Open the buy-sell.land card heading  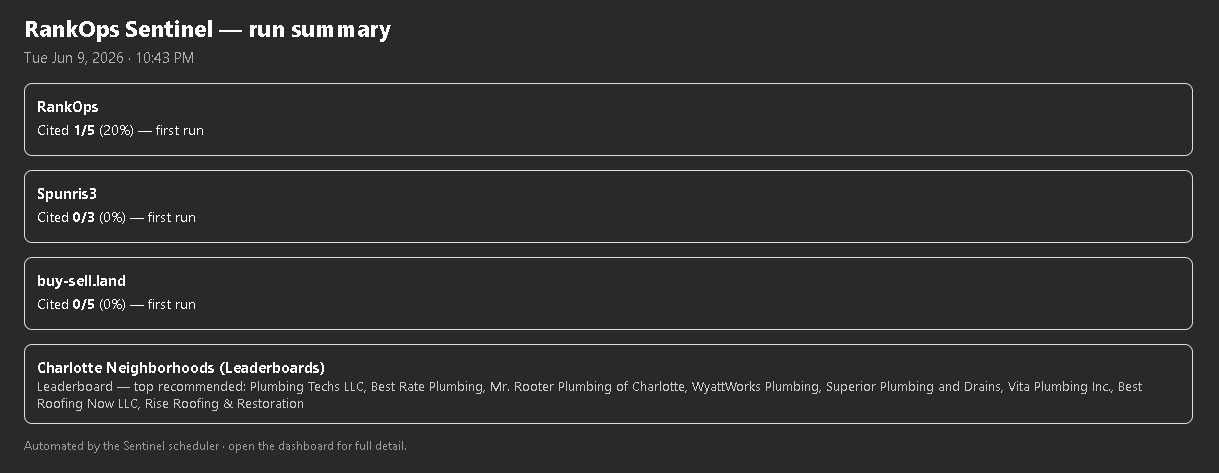[x=81, y=281]
